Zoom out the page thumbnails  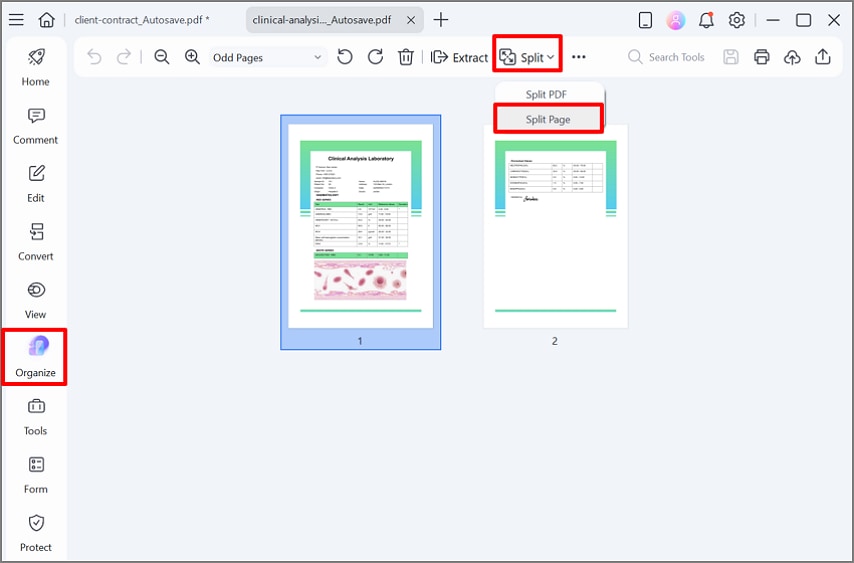(x=162, y=57)
